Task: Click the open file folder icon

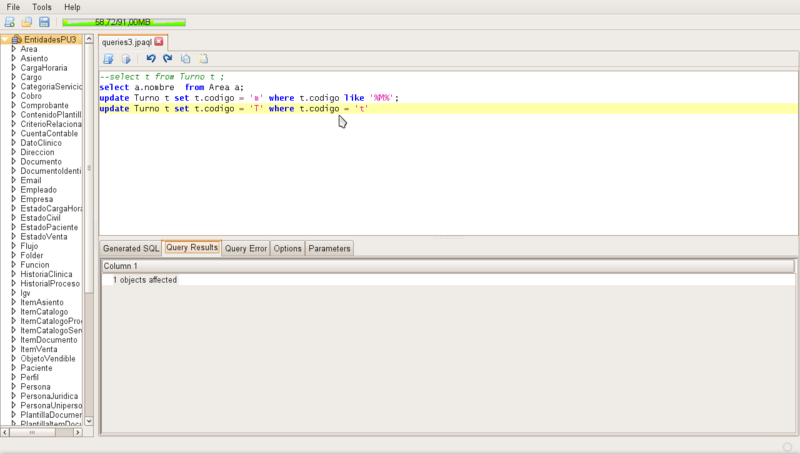Action: (27, 22)
